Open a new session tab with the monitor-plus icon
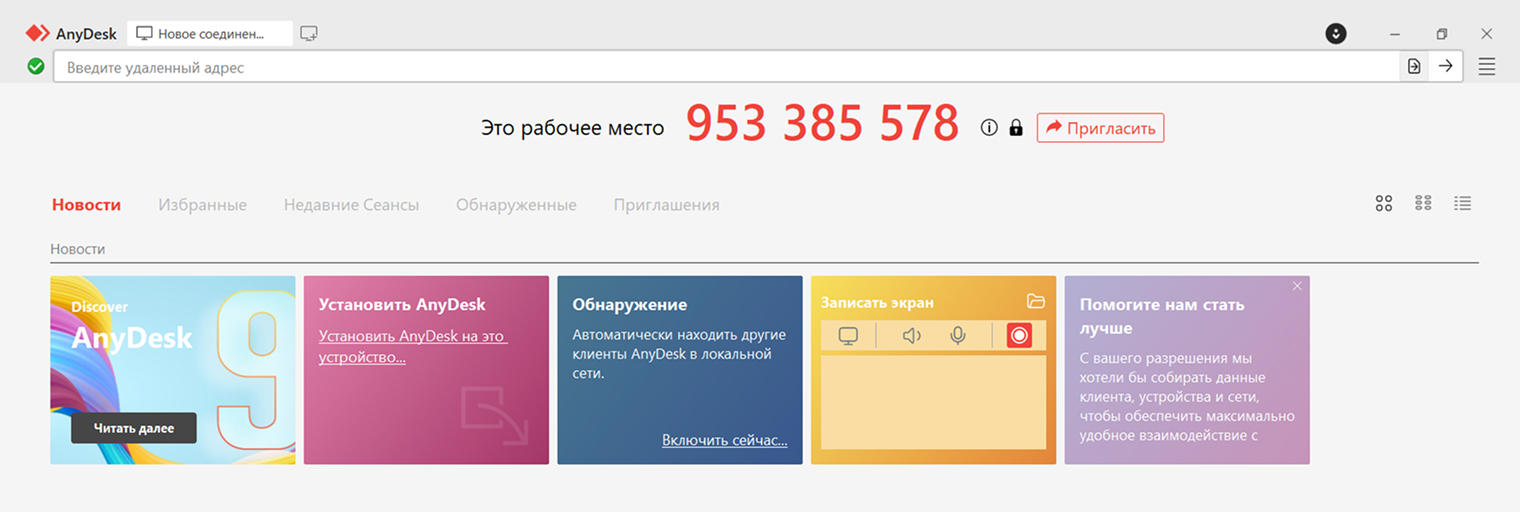This screenshot has height=512, width=1520. (309, 33)
